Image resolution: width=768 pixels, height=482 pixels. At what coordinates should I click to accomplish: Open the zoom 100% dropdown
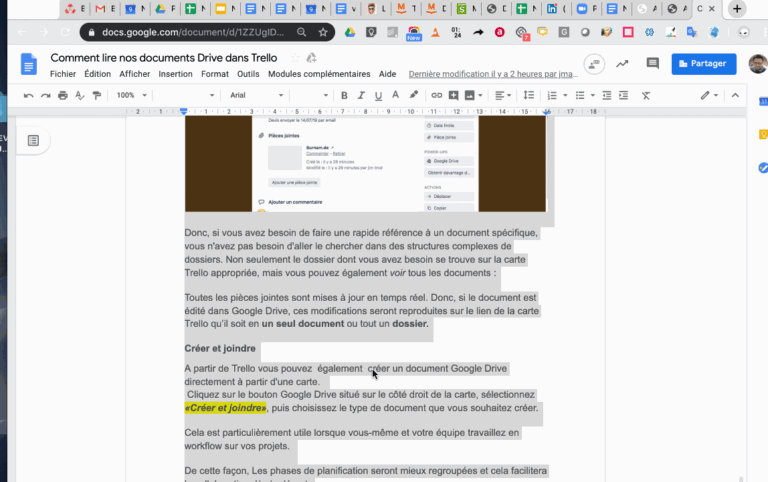click(x=131, y=96)
